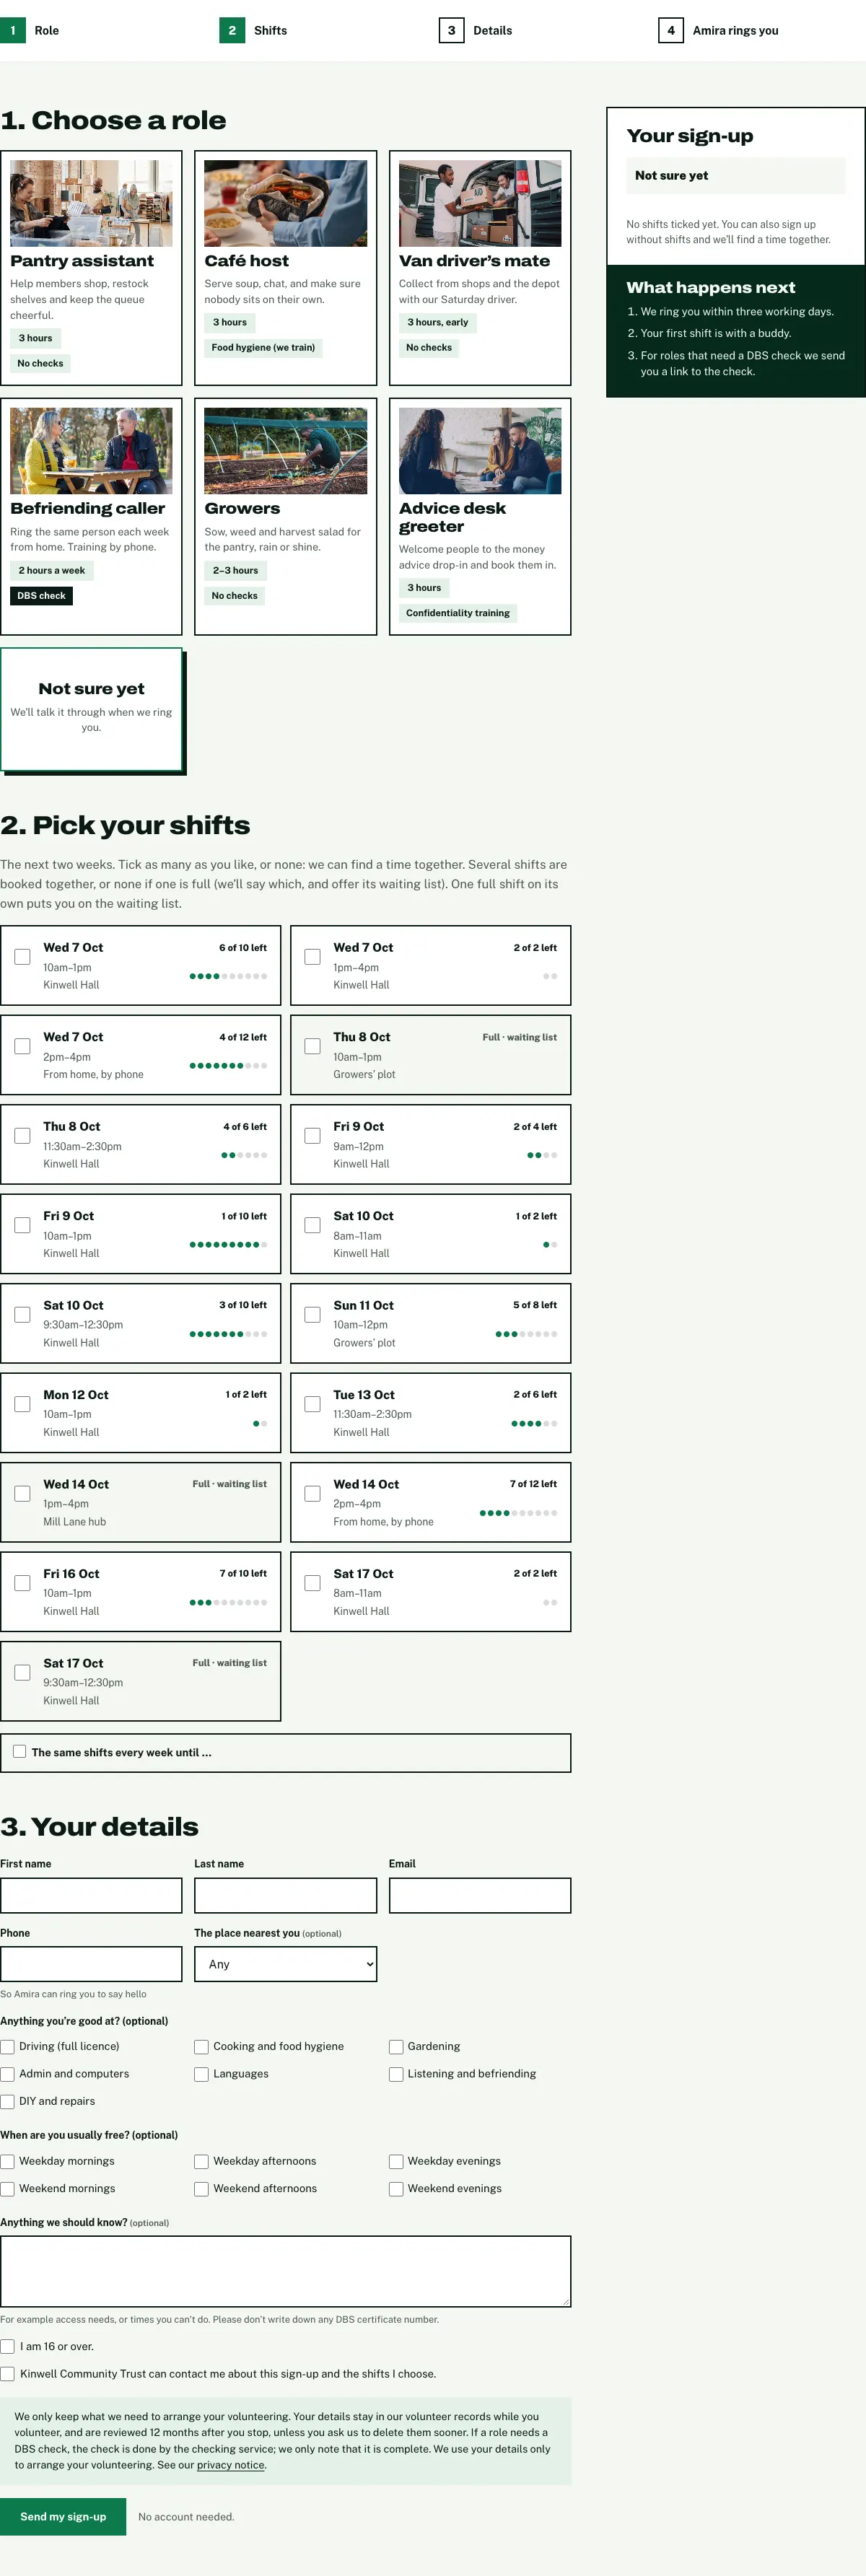Tick Wed 7 Oct 1pm–4pm shift
The width and height of the screenshot is (866, 2576).
pyautogui.click(x=312, y=957)
